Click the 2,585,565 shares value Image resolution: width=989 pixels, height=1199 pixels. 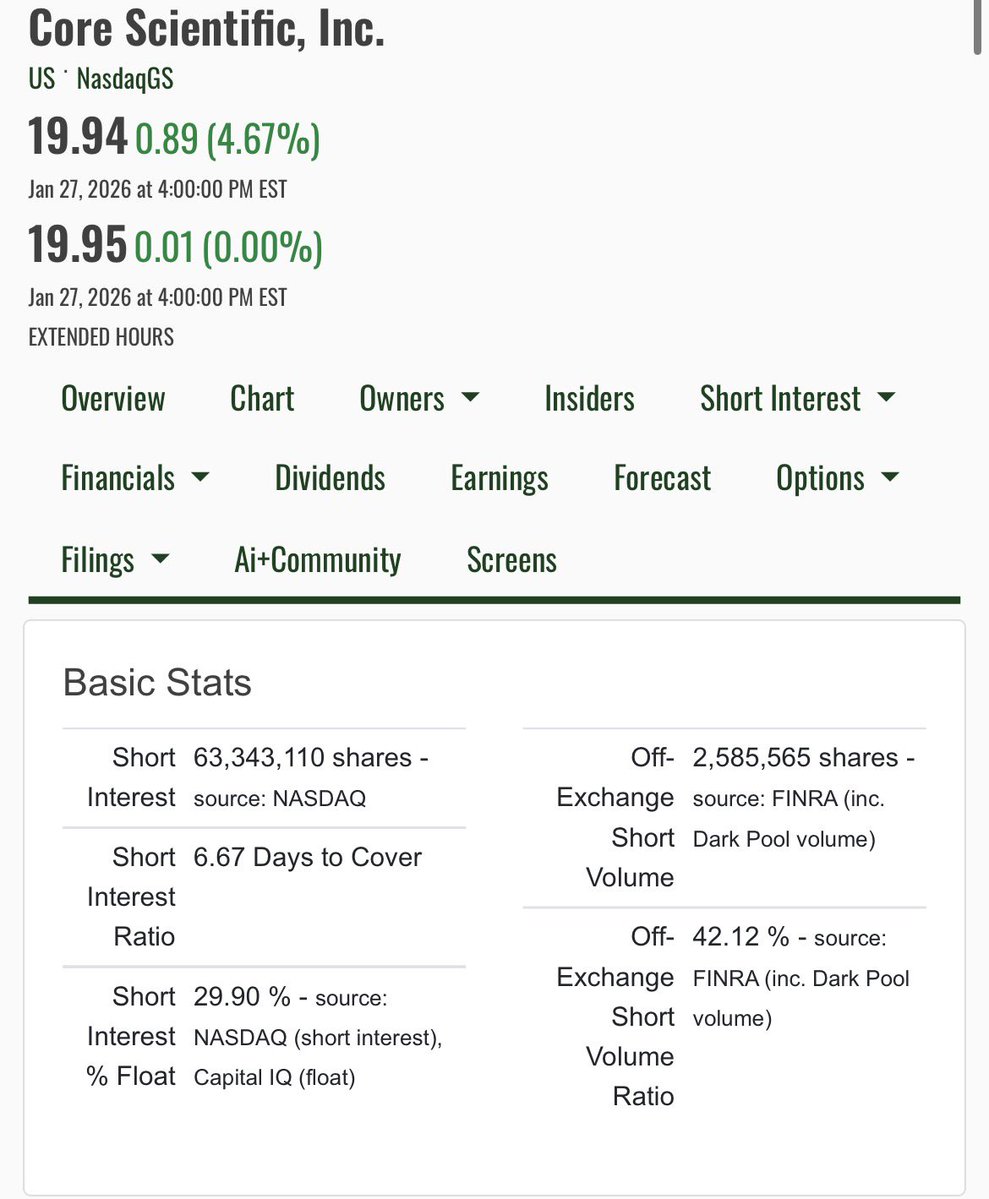point(795,757)
